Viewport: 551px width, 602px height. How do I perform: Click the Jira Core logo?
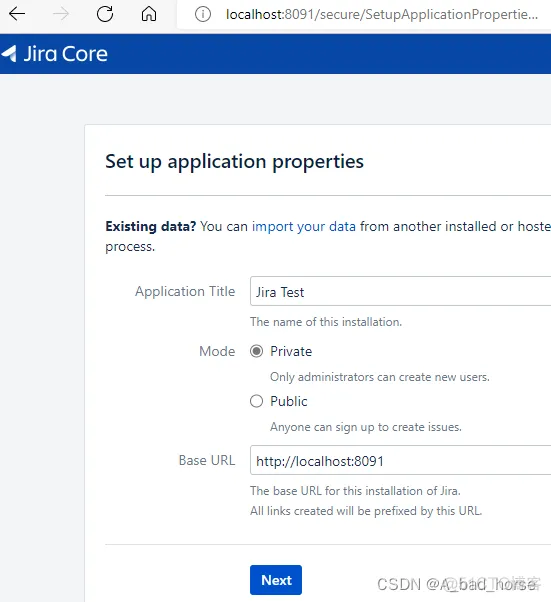click(x=55, y=54)
